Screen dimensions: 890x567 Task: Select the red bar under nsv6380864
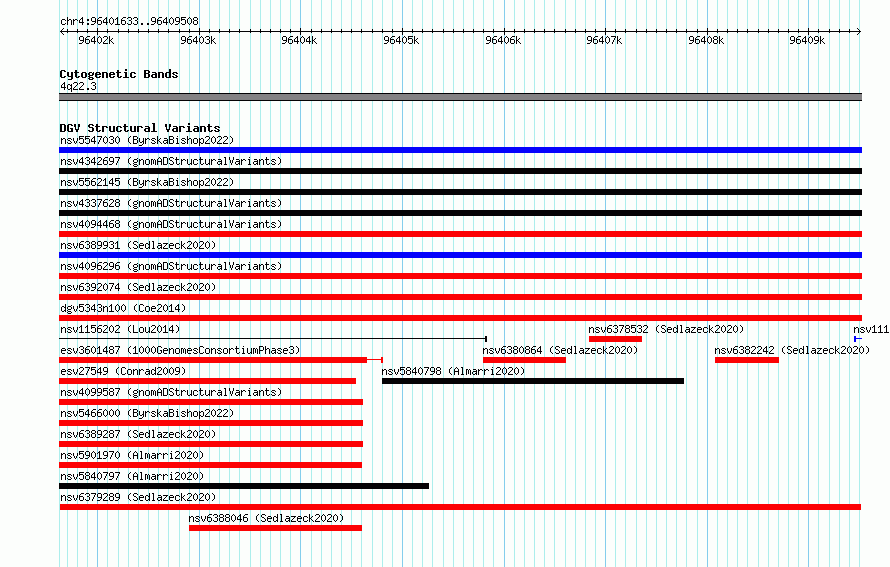click(524, 360)
